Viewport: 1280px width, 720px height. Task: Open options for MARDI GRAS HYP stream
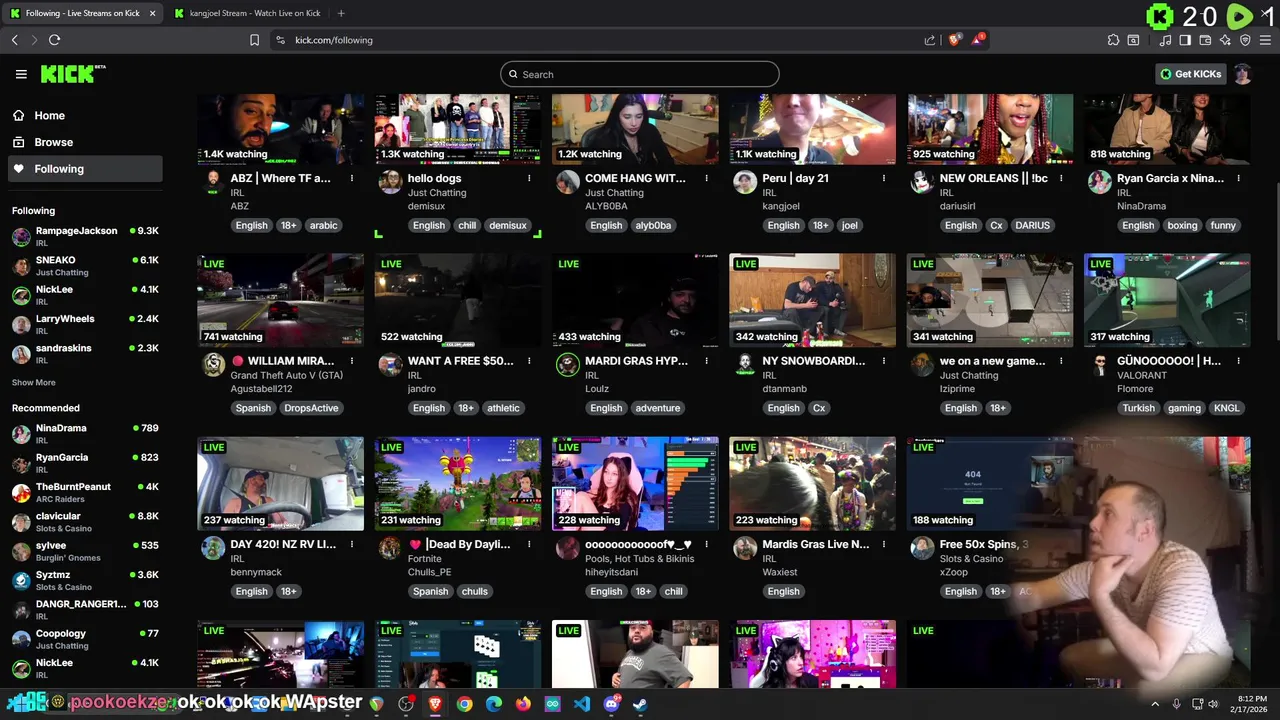[x=706, y=361]
